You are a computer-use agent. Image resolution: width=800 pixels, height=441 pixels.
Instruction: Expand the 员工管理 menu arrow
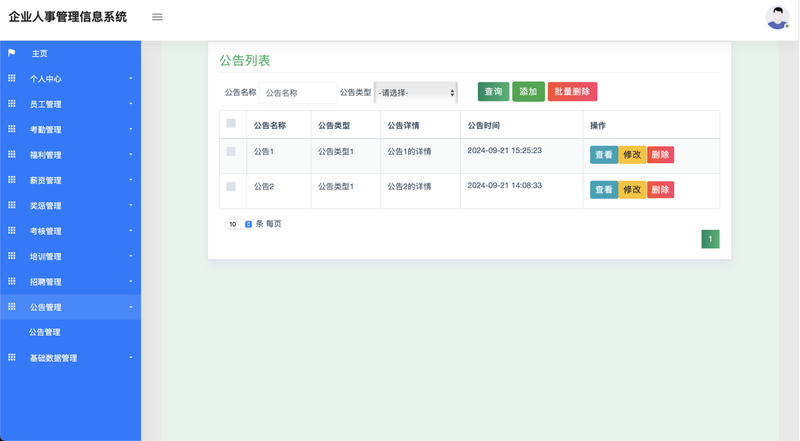[x=131, y=104]
